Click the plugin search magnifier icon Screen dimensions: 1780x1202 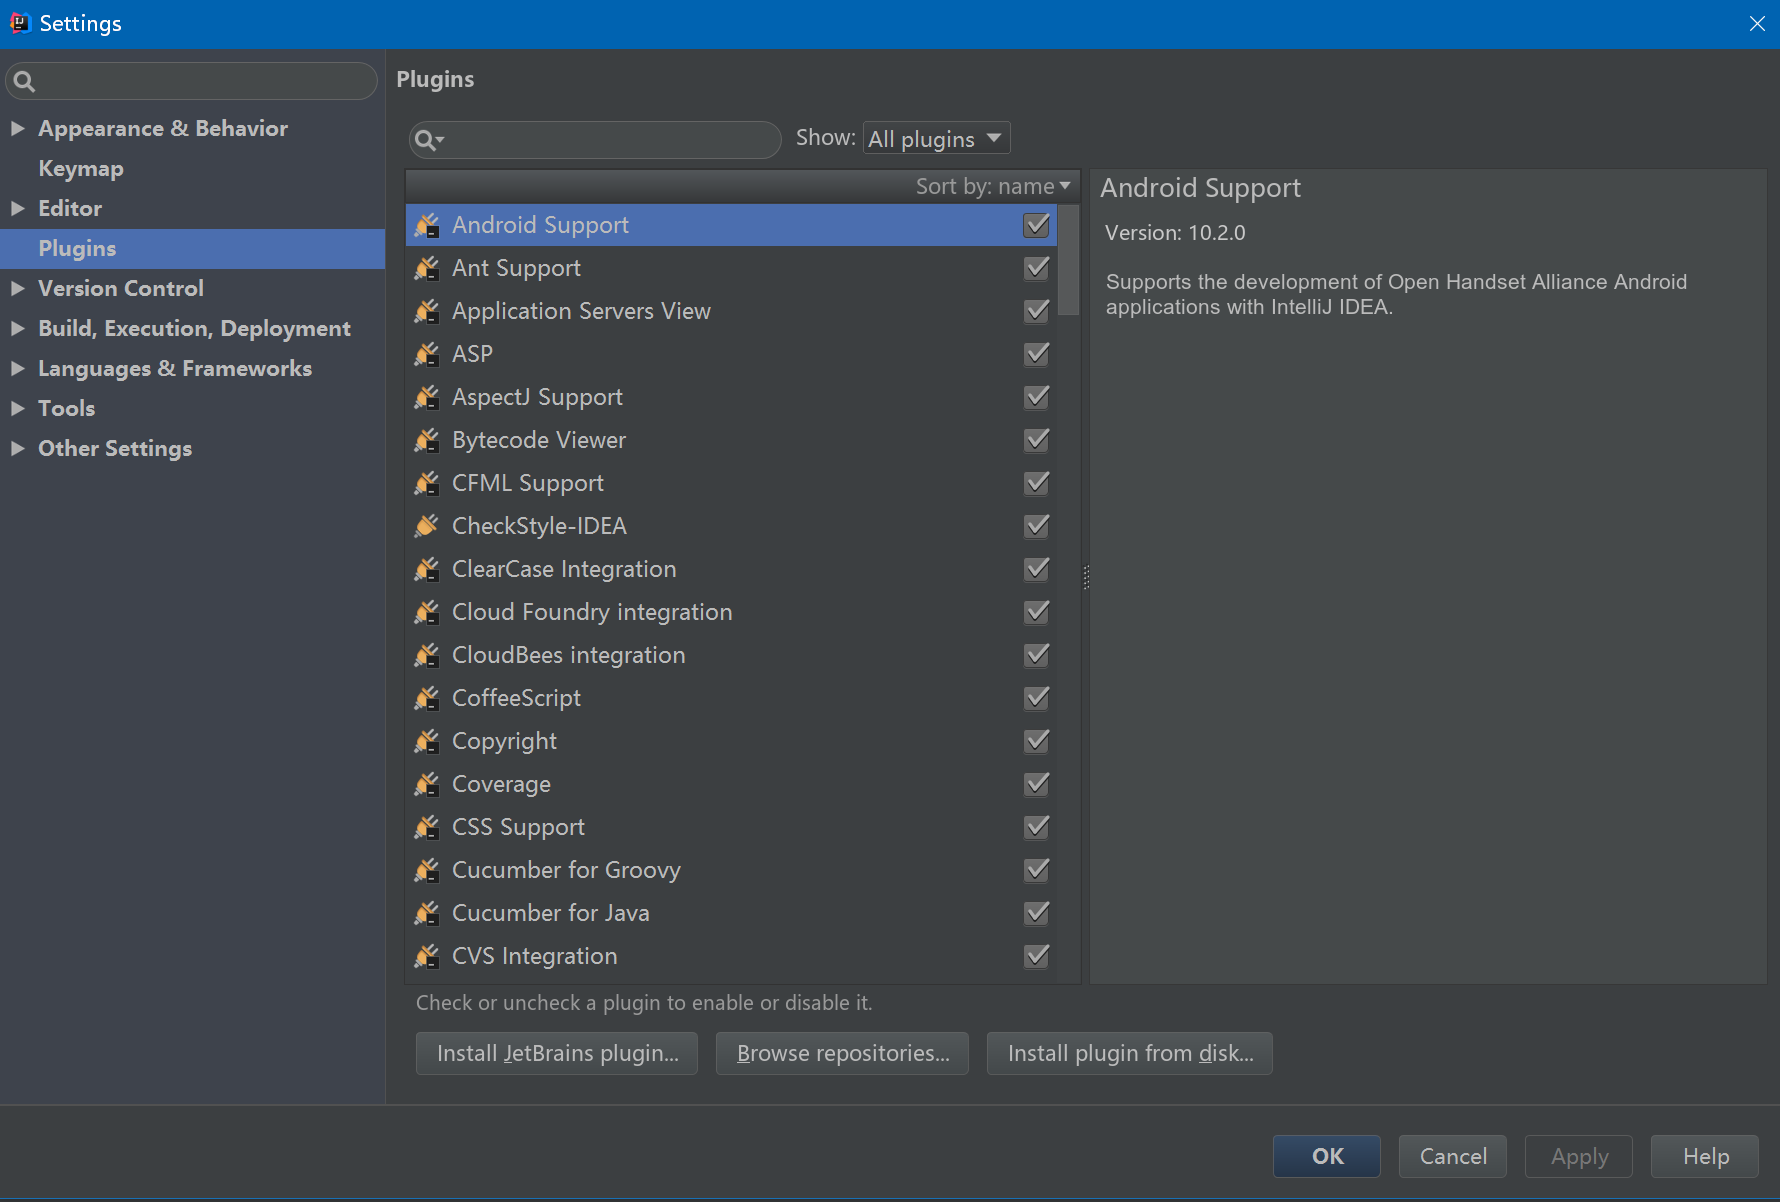[428, 140]
